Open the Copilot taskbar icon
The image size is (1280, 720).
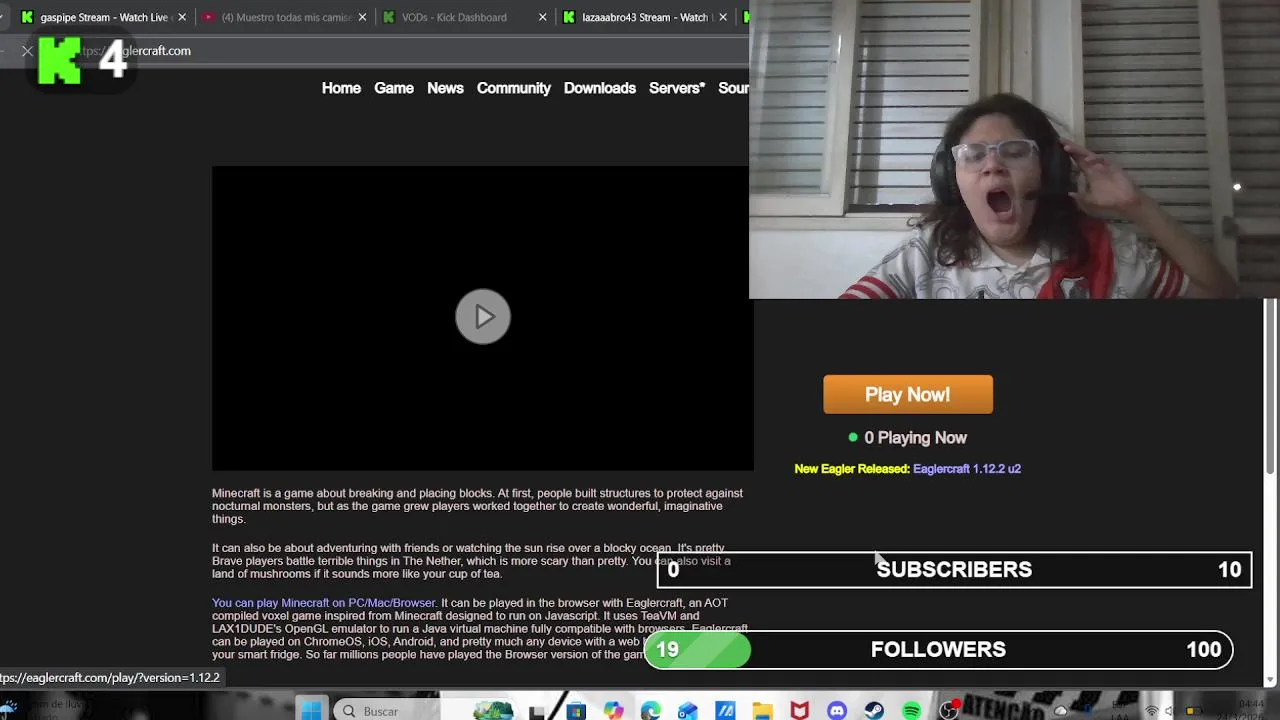click(613, 711)
